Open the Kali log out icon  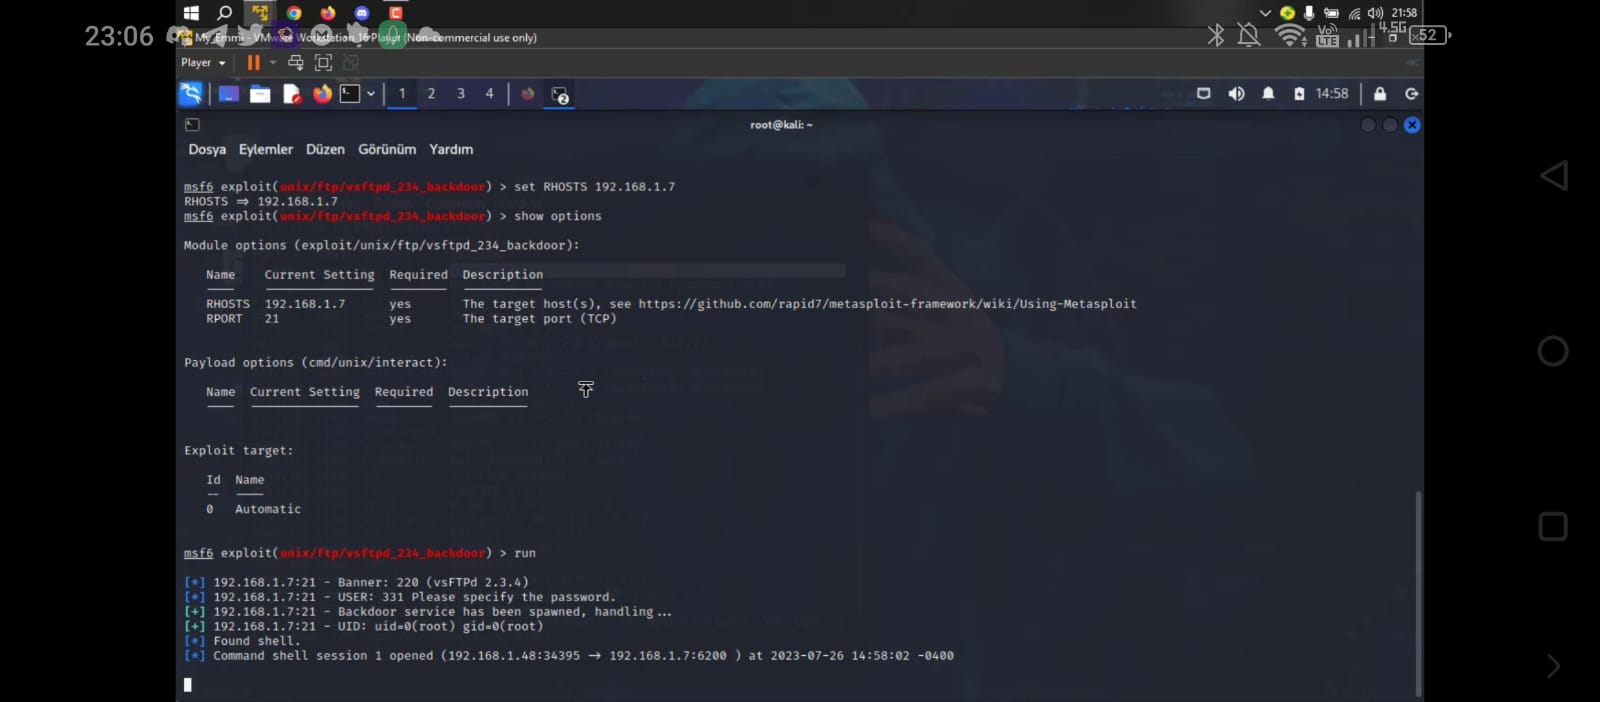pos(1412,94)
